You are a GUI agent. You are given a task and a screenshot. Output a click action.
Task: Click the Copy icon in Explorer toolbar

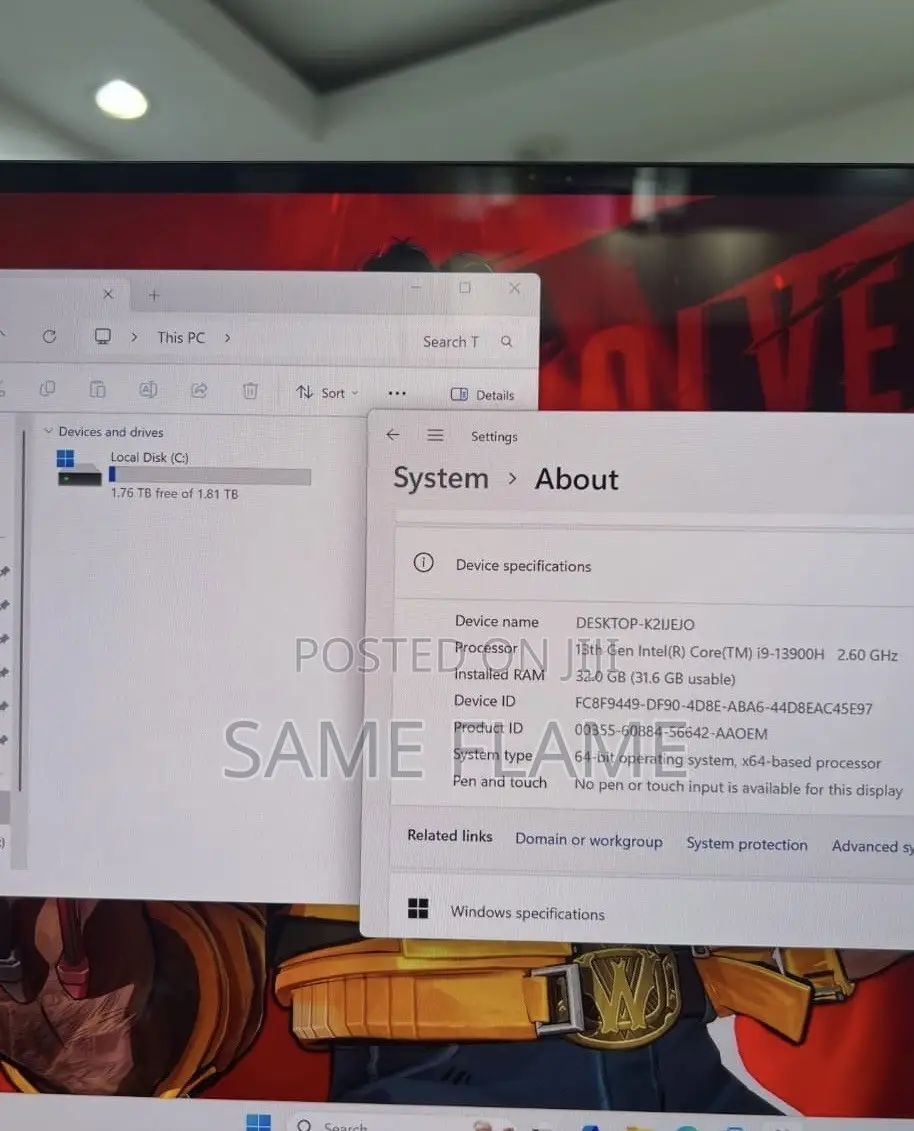tap(48, 389)
